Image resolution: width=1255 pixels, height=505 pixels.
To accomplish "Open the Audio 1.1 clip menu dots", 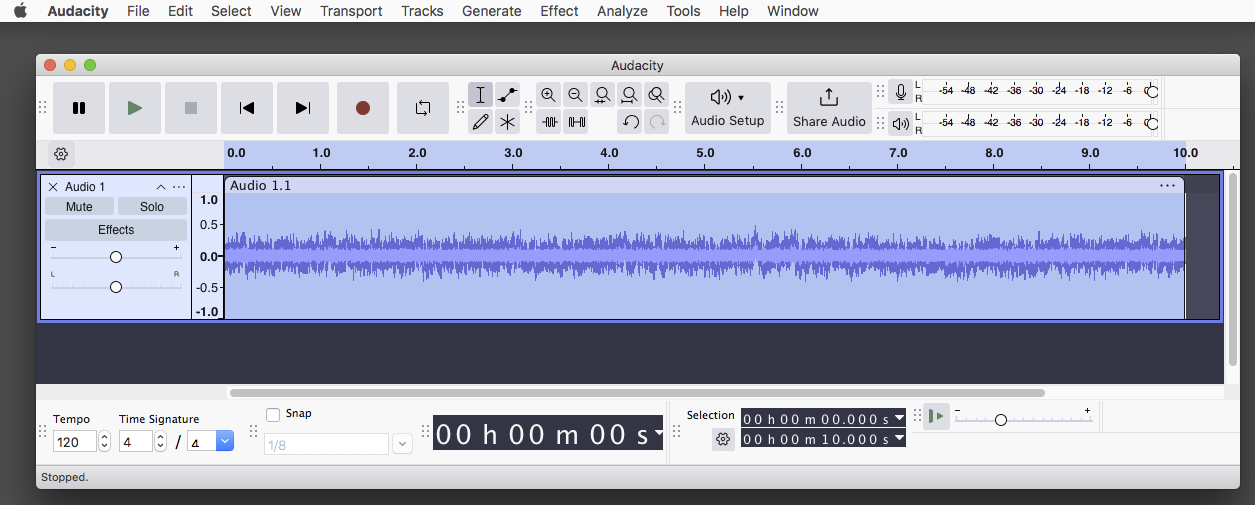I will click(1167, 186).
